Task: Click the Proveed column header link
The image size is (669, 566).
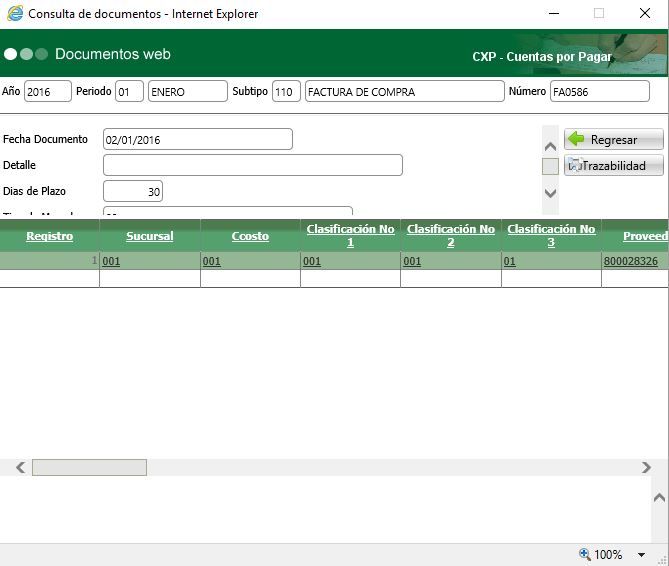Action: tap(646, 236)
